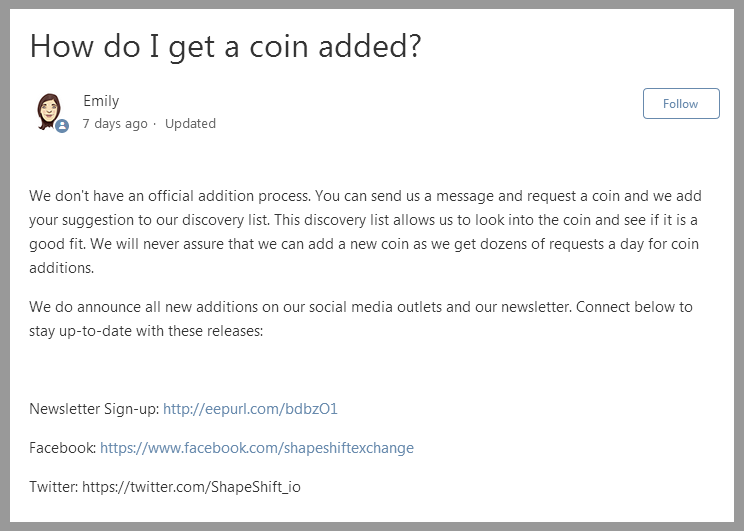The width and height of the screenshot is (744, 531).
Task: Click the Follow button
Action: pyautogui.click(x=681, y=103)
